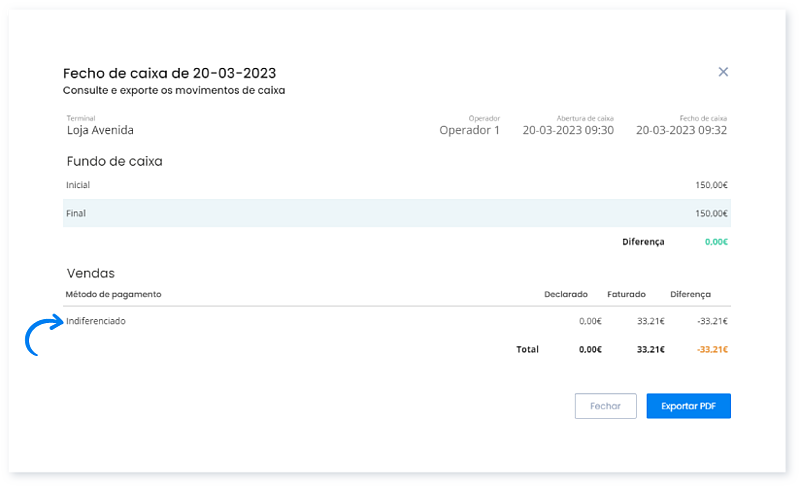800x486 pixels.
Task: Click the Loja Avenida terminal name
Action: (100, 130)
